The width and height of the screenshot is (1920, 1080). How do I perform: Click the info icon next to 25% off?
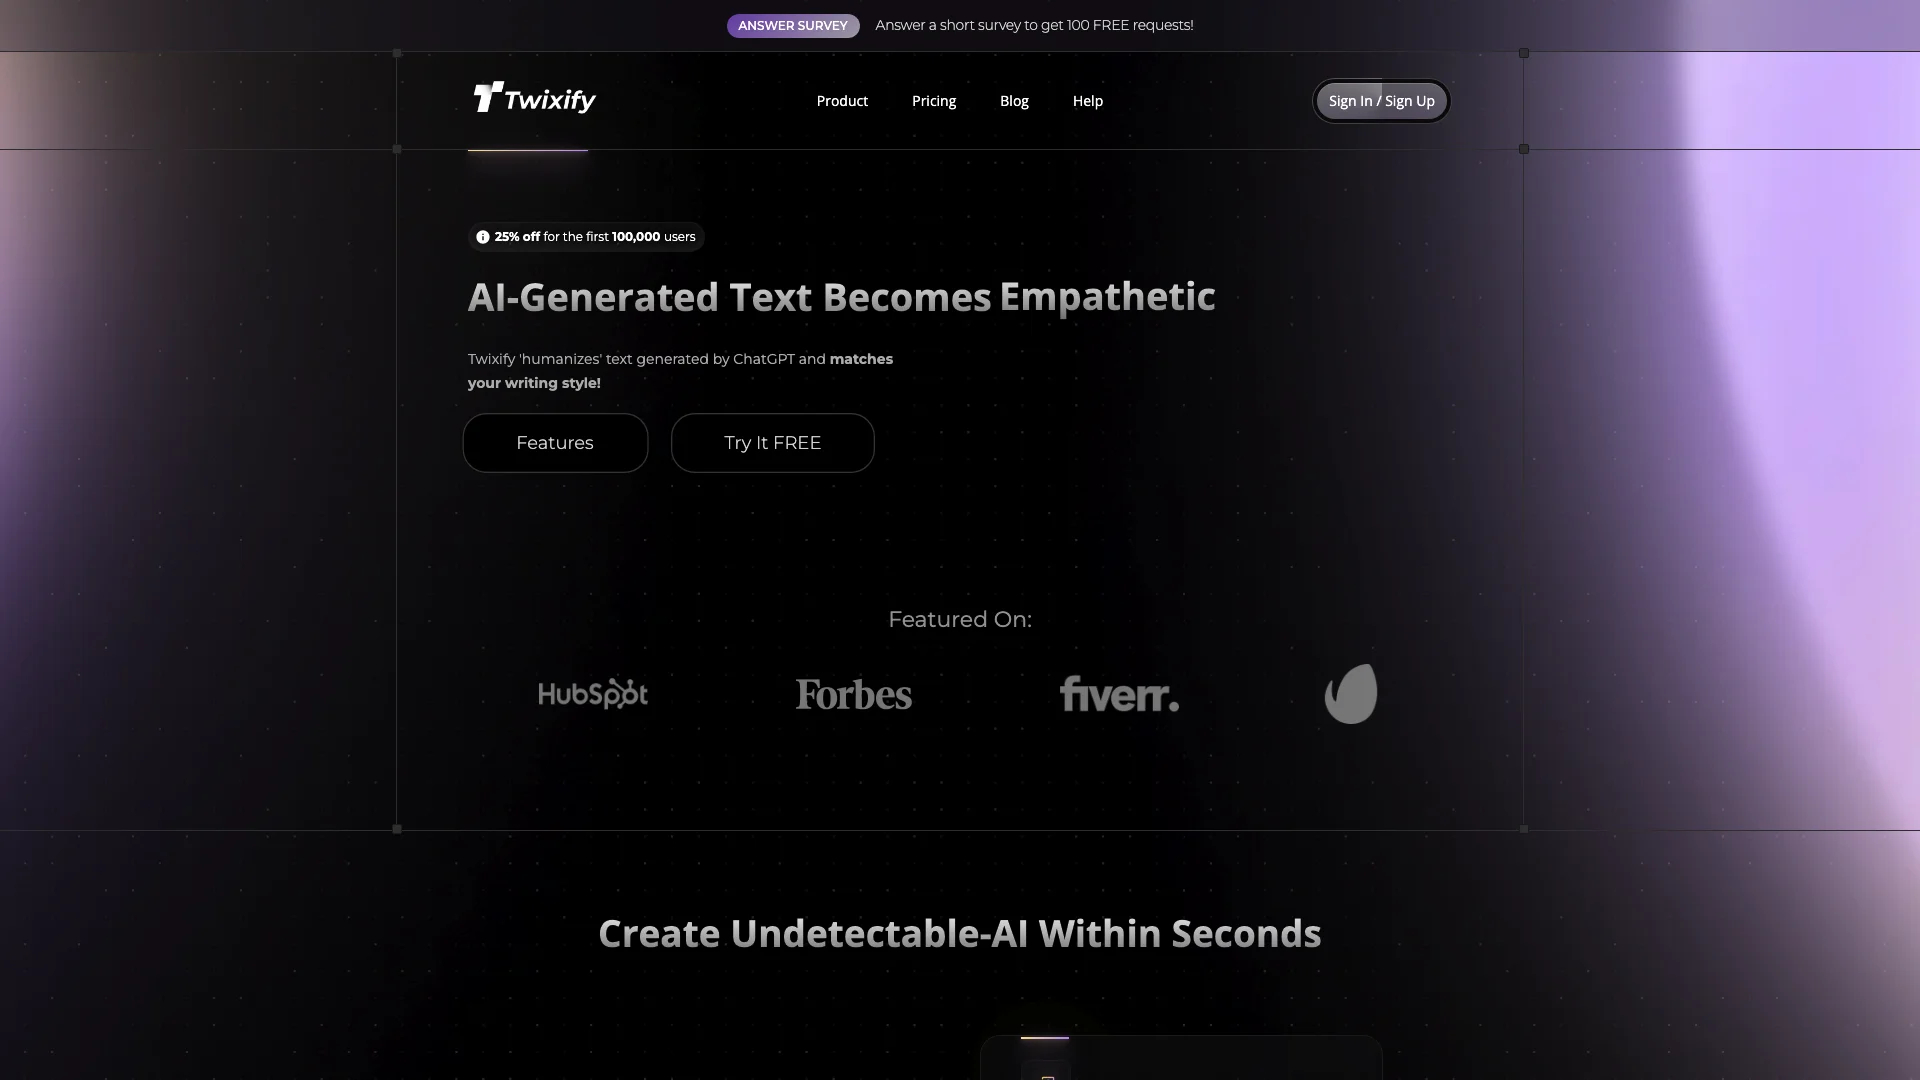(x=483, y=237)
